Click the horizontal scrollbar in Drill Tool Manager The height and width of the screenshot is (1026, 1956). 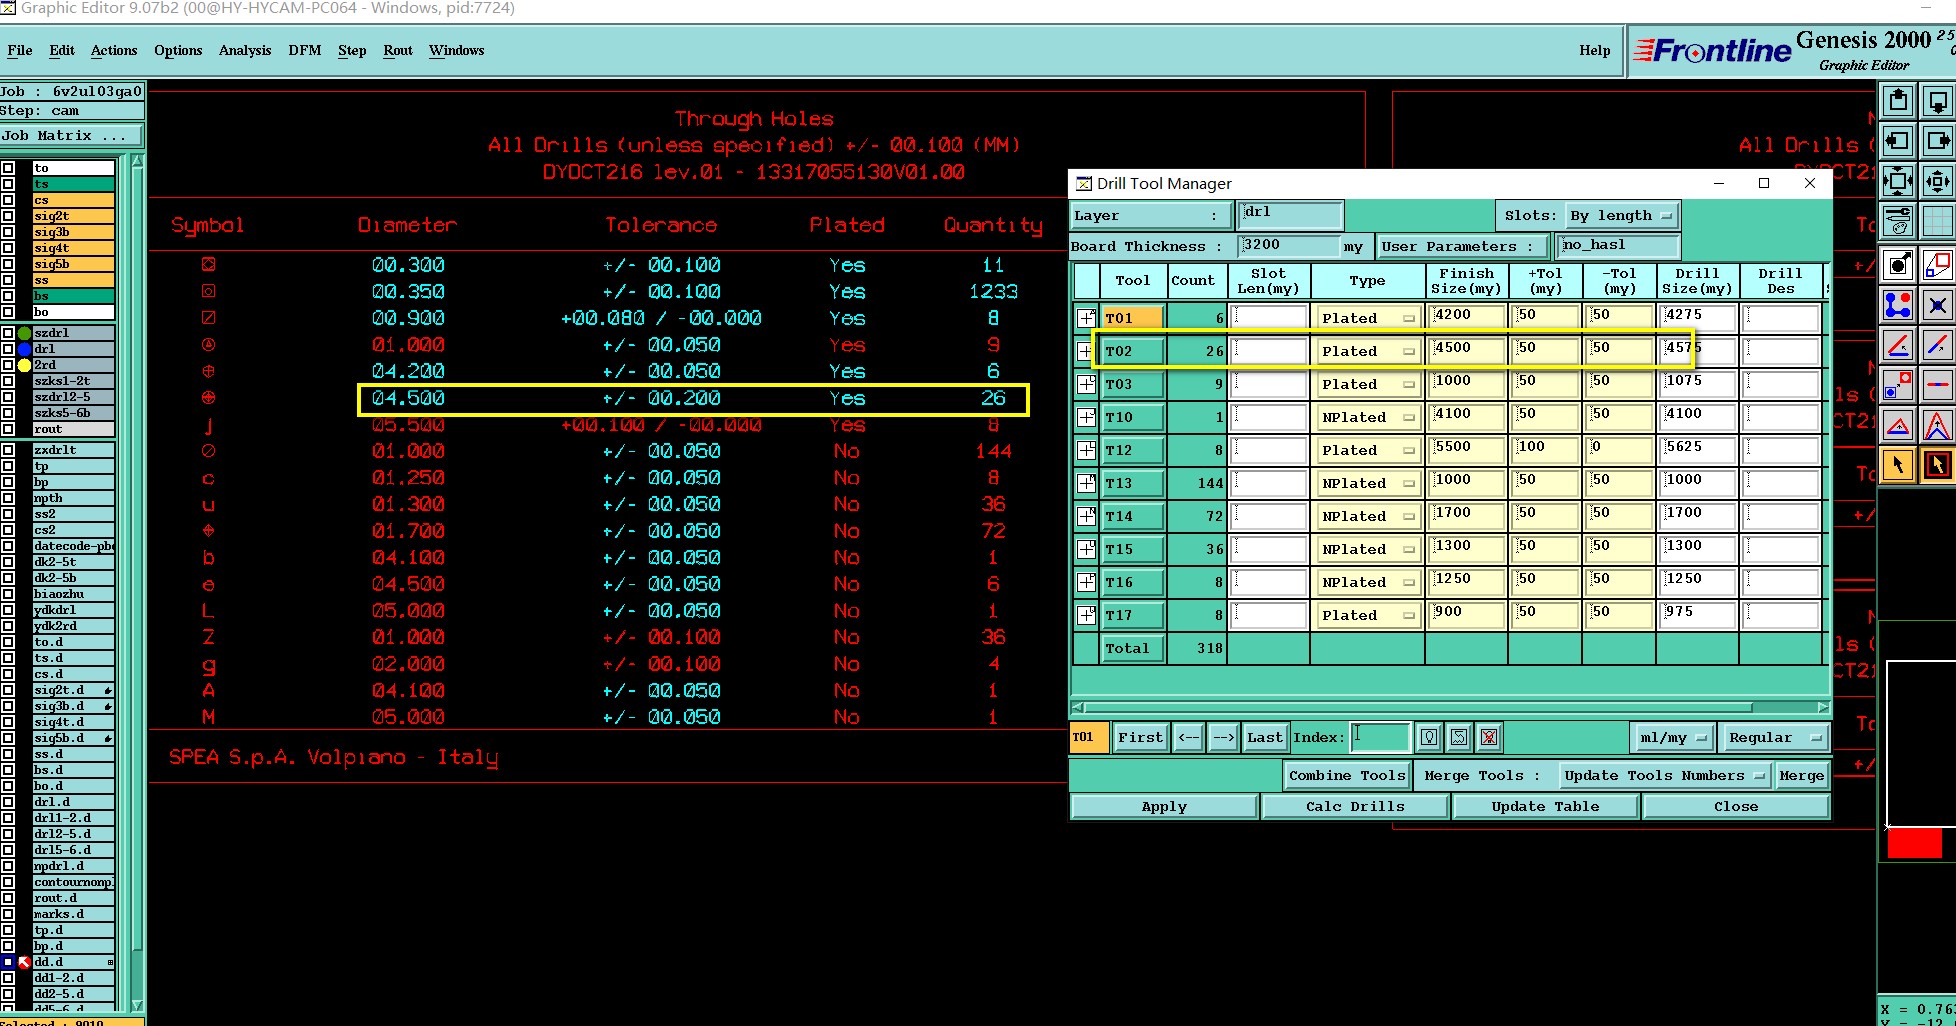point(1450,707)
